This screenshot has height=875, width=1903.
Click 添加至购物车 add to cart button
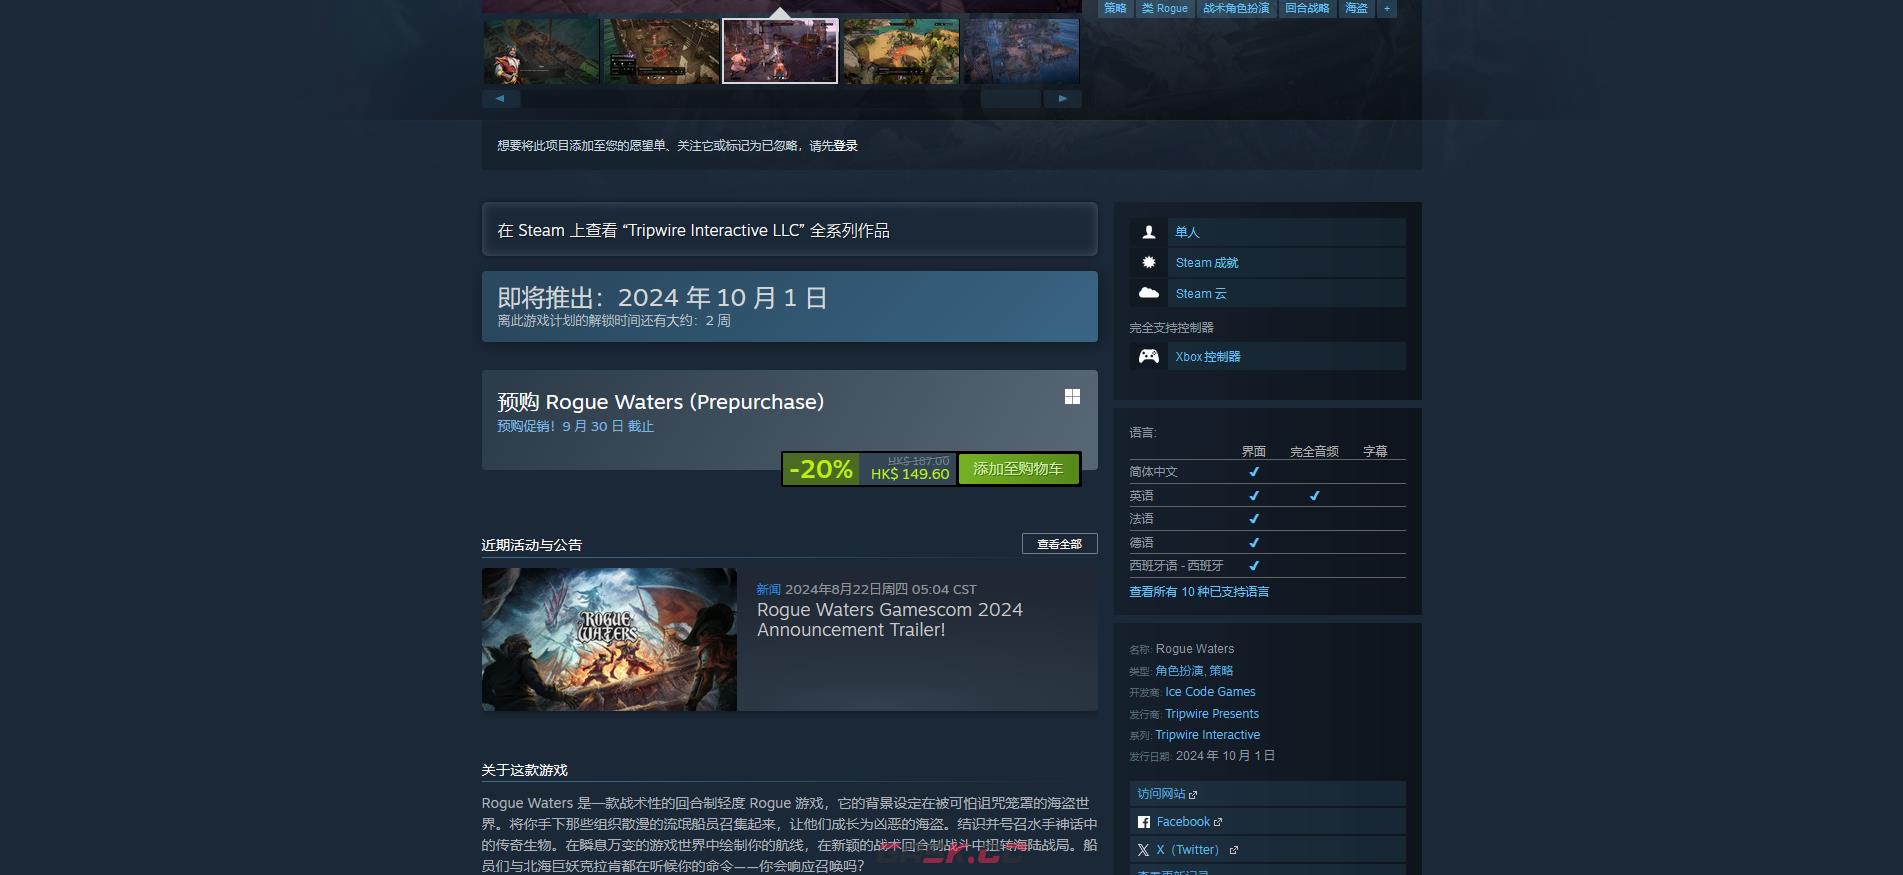pos(1018,469)
